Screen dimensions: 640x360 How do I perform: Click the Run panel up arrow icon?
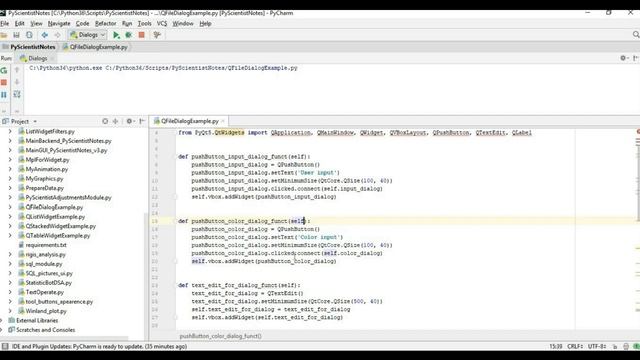click(x=17, y=70)
